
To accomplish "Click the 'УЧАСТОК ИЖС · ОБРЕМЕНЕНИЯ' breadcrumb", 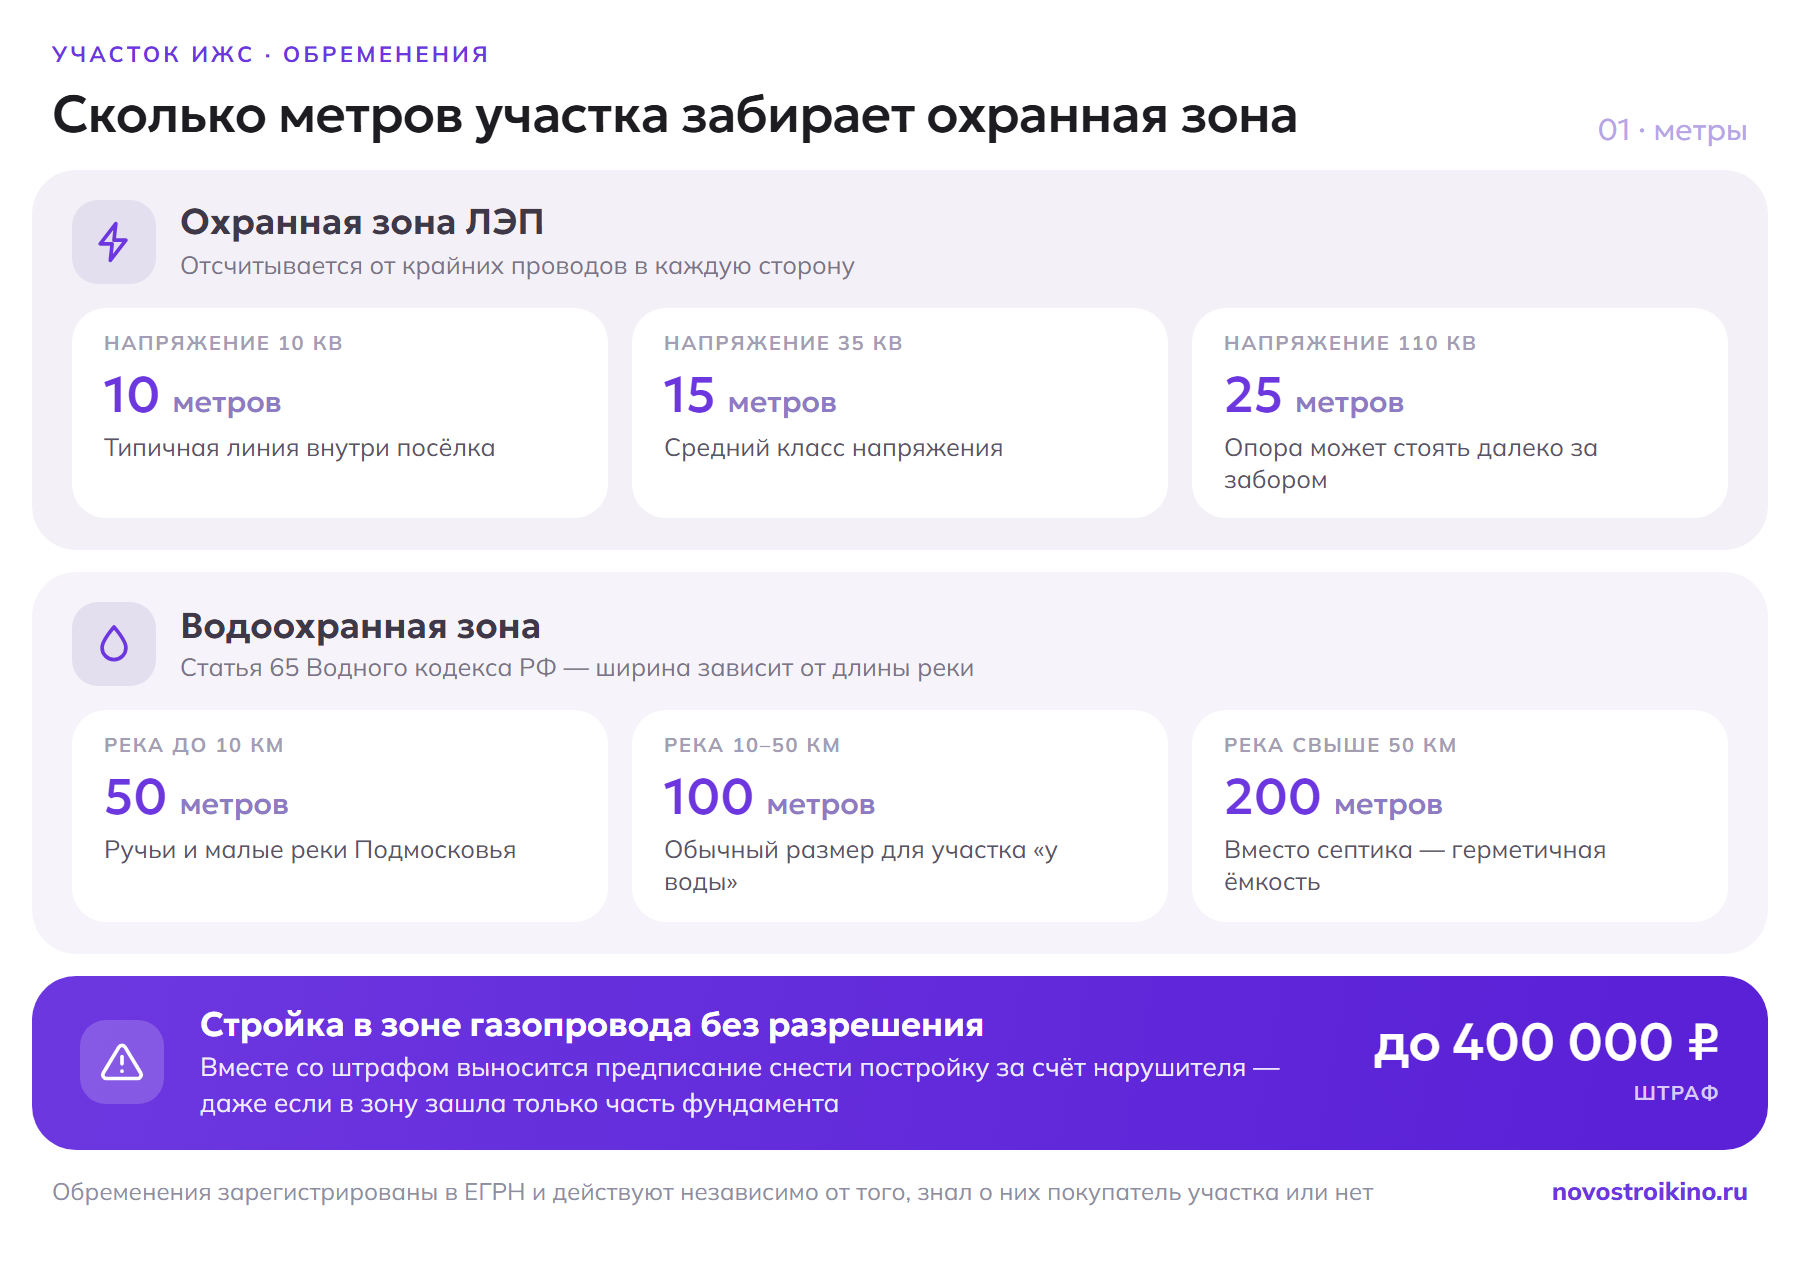I will [270, 54].
